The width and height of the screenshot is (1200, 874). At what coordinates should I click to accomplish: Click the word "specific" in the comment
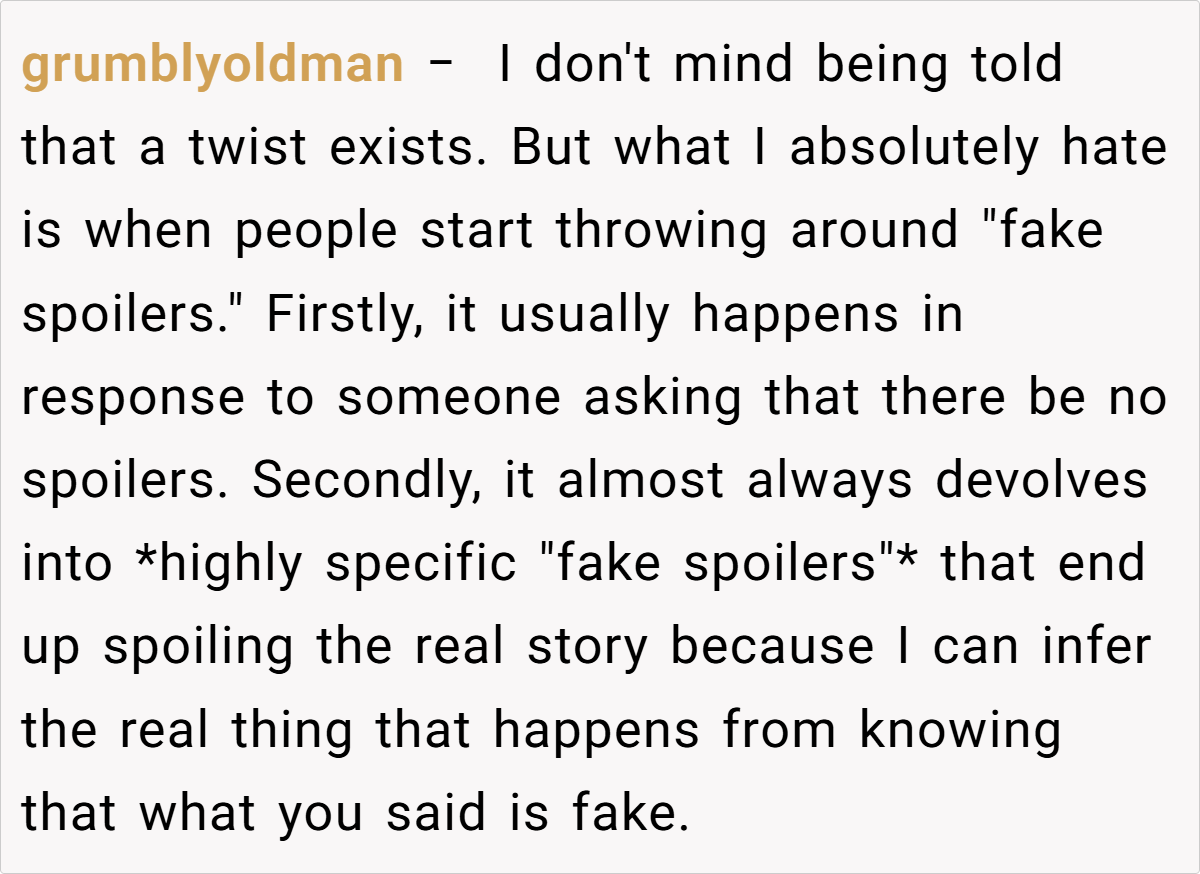point(421,564)
